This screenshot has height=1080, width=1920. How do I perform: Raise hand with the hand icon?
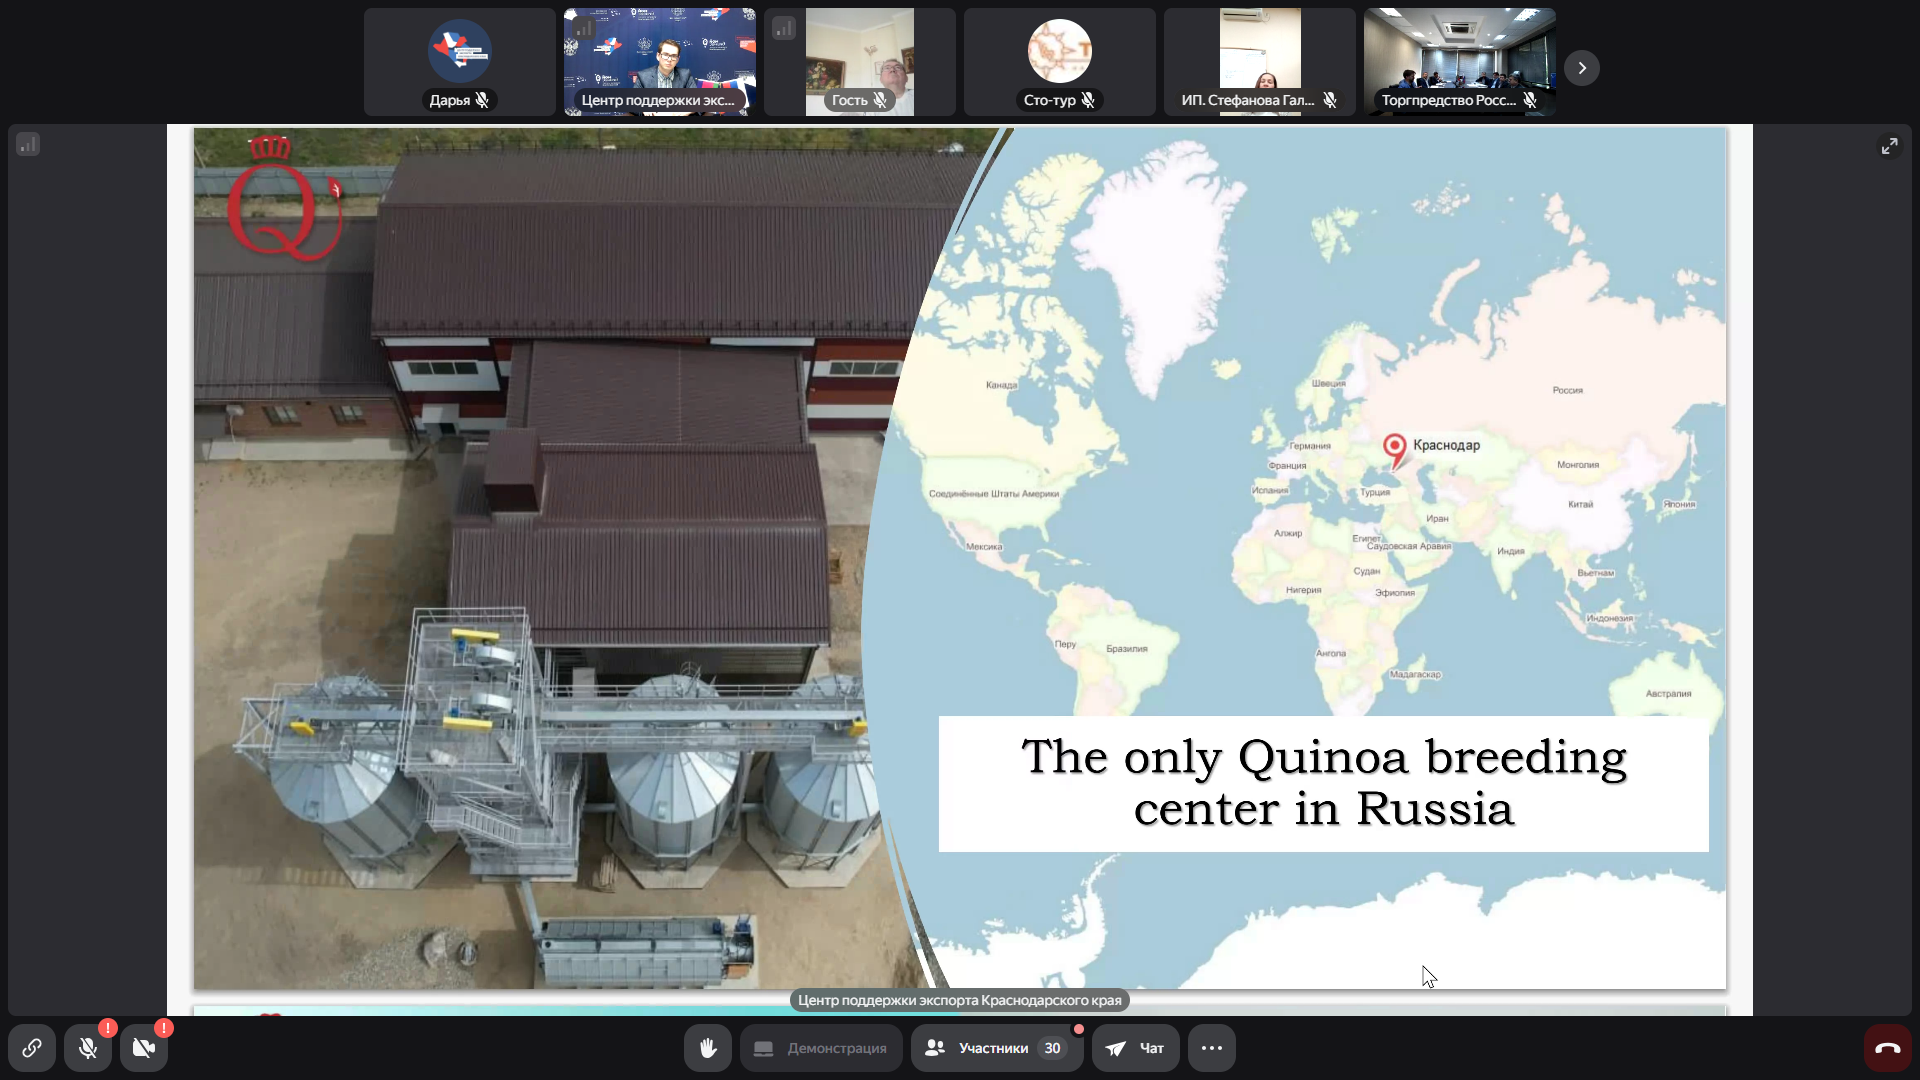(708, 1048)
